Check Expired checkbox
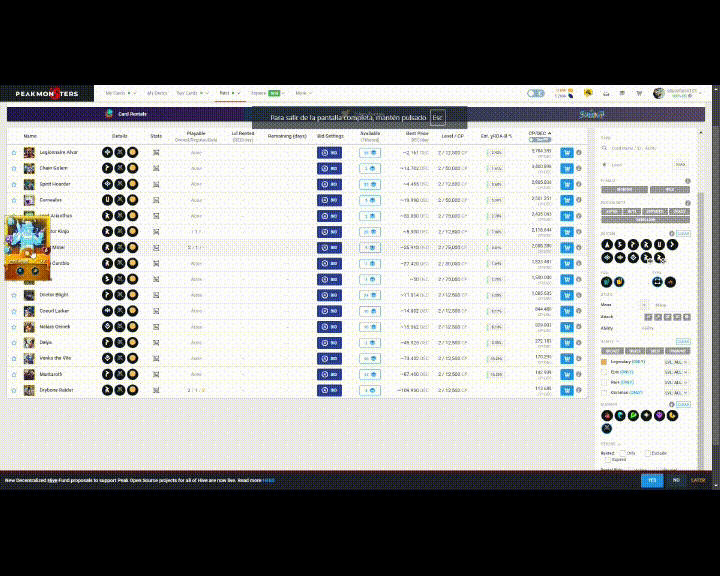 (608, 459)
